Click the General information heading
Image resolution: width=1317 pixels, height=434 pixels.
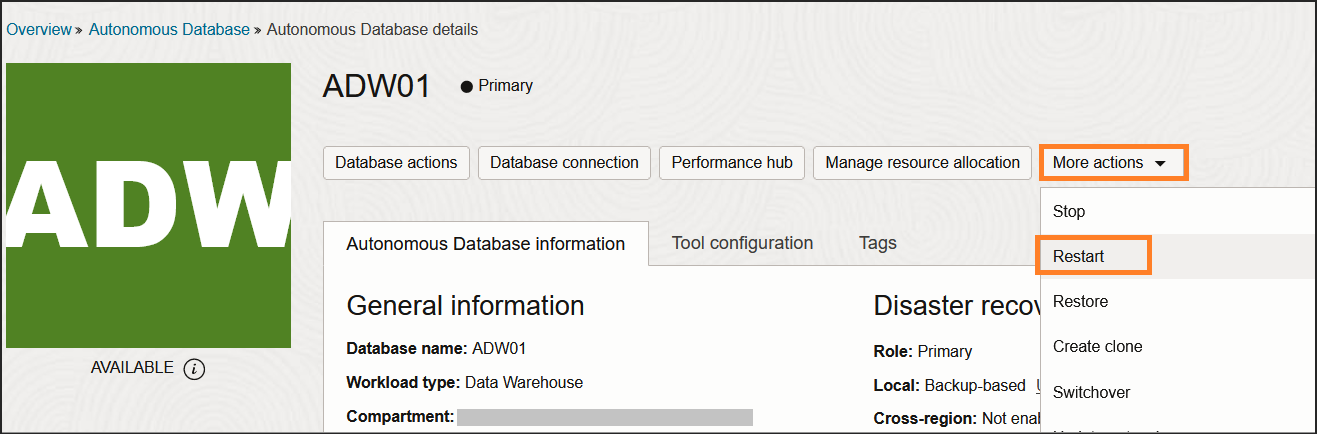(465, 305)
